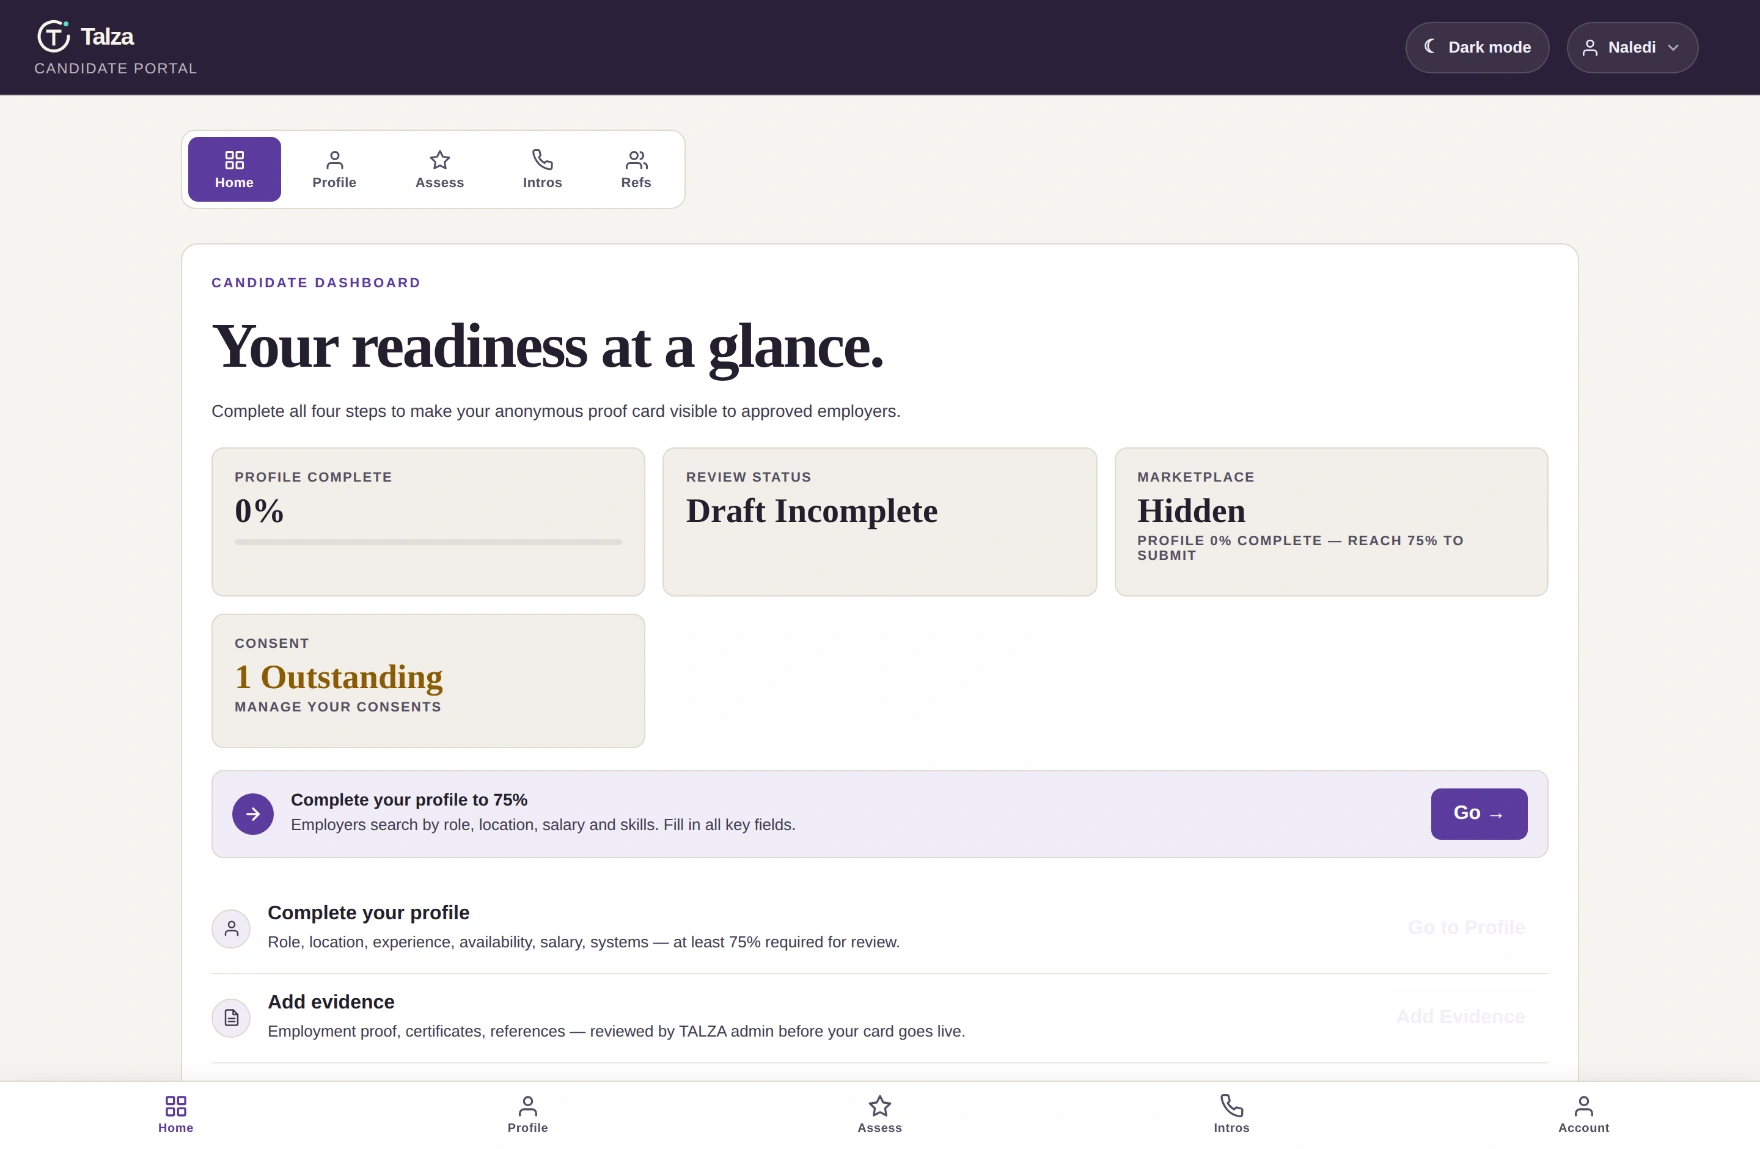This screenshot has height=1149, width=1760.
Task: Click the user icon beside Naledi
Action: 1590,47
